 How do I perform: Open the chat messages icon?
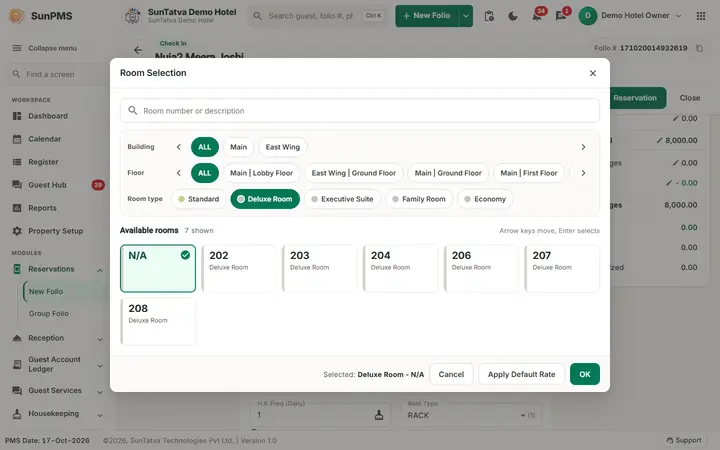561,16
